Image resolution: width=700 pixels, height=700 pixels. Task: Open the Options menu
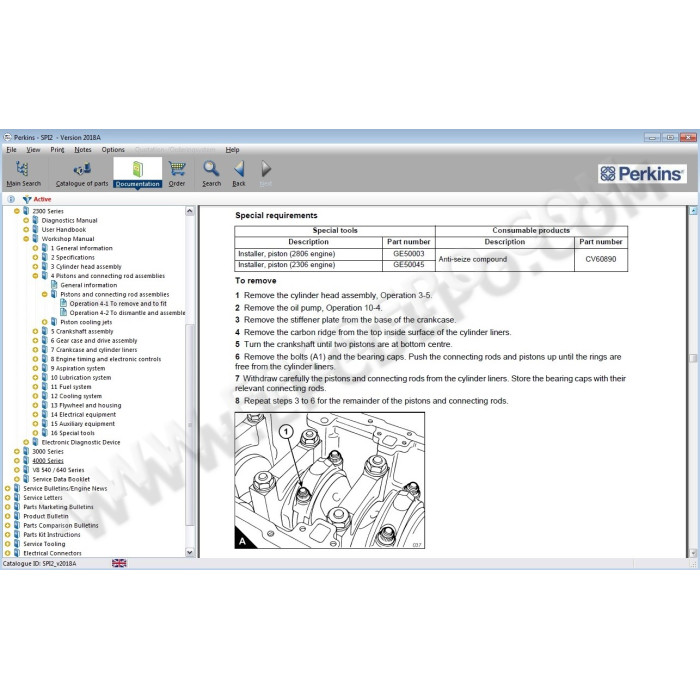113,150
